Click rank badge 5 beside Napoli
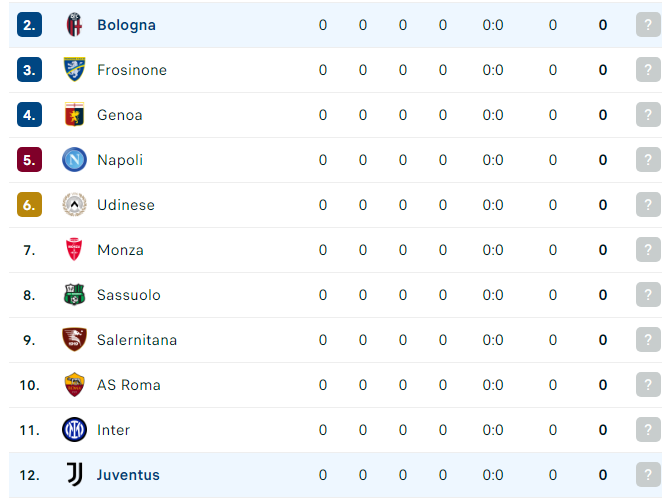 (30, 160)
